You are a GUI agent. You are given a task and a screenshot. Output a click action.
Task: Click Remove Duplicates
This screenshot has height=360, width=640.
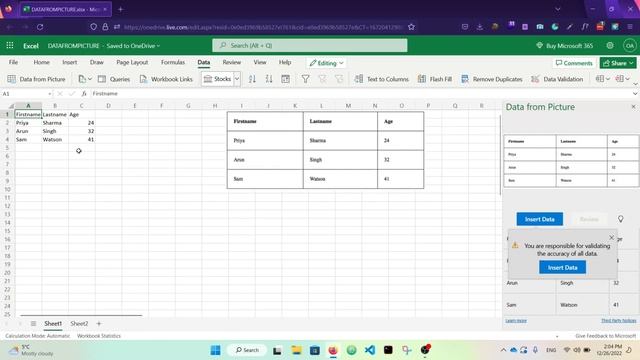click(x=492, y=79)
